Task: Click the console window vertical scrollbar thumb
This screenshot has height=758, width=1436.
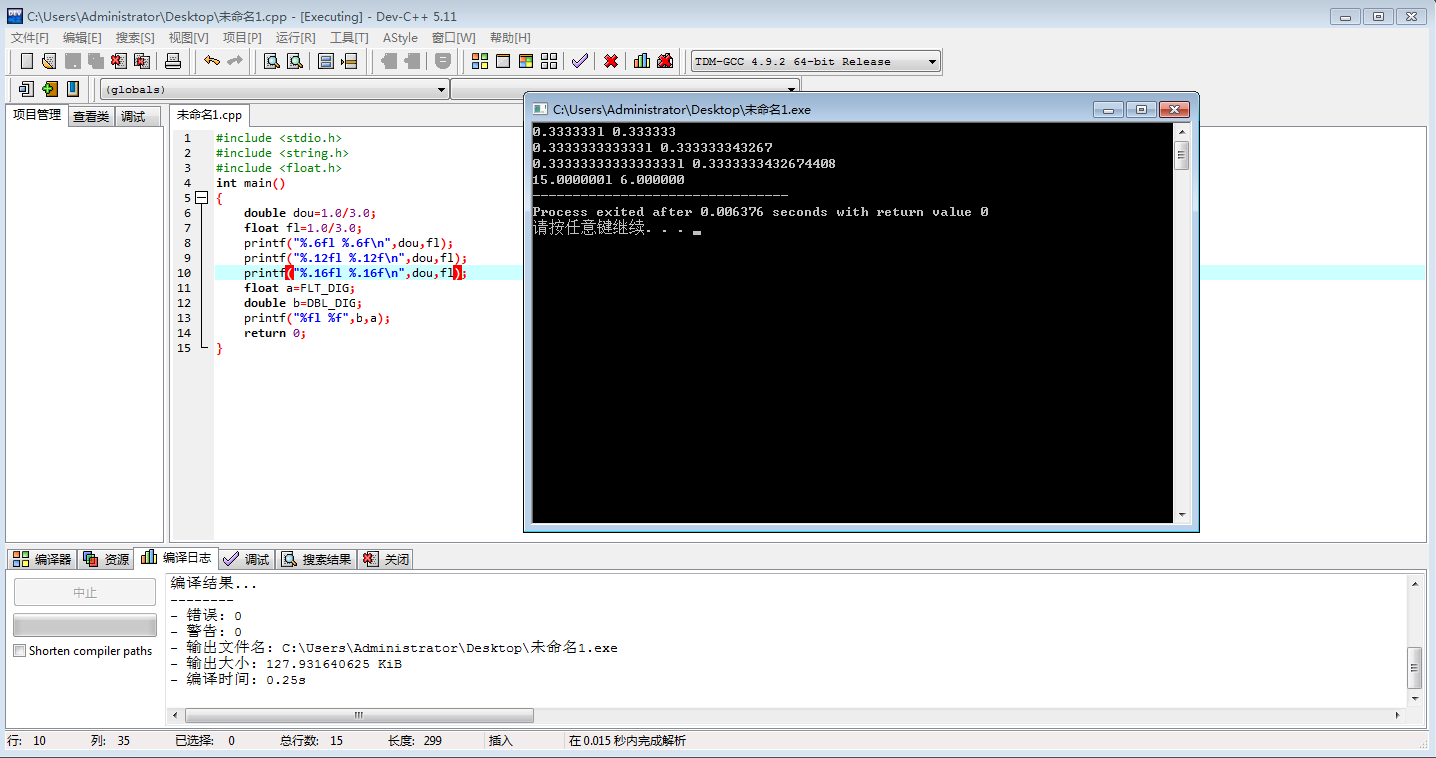Action: [x=1181, y=155]
